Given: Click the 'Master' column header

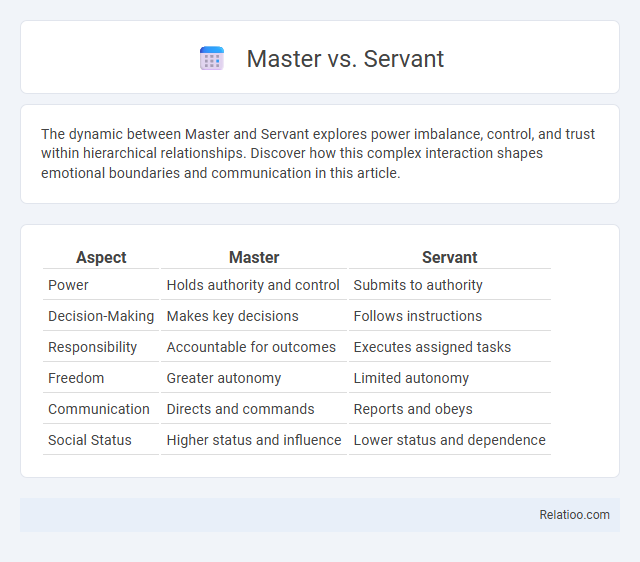Looking at the screenshot, I should click(x=254, y=258).
